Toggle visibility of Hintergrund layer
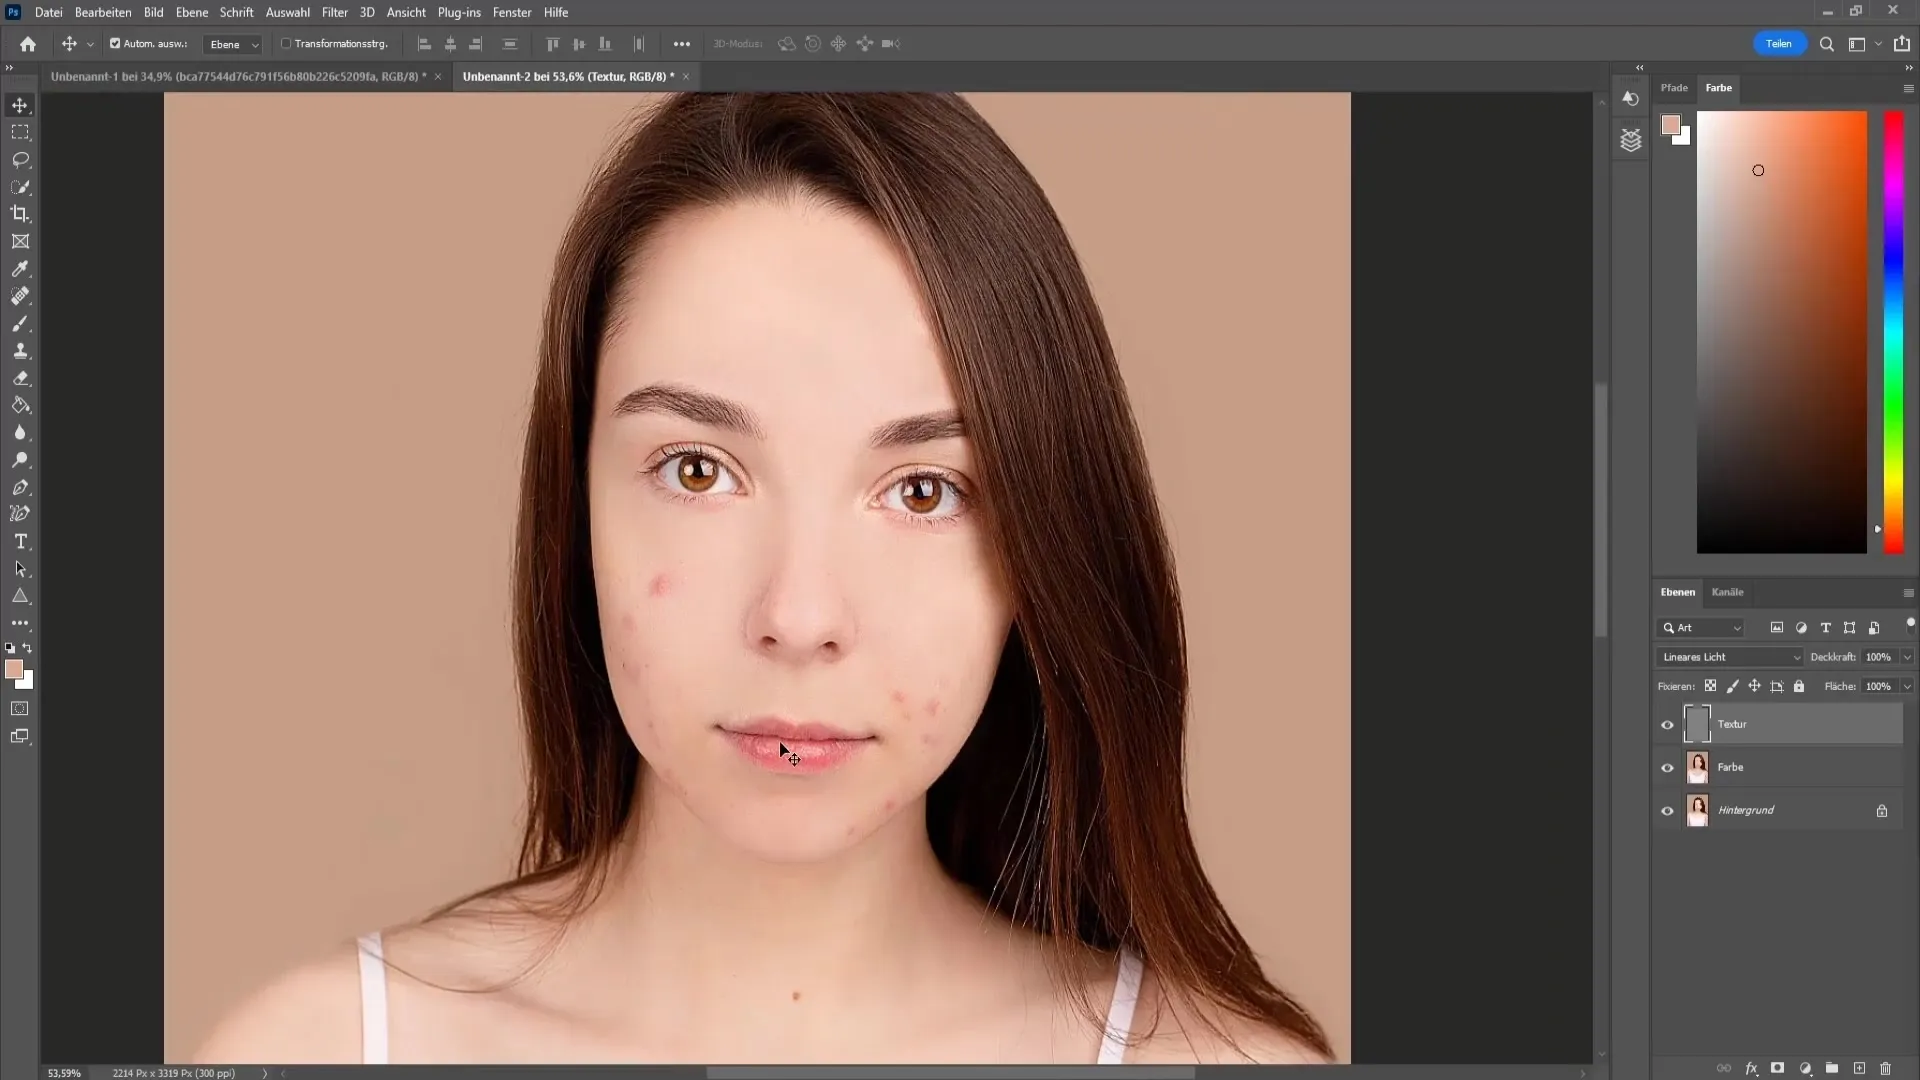Screen dimensions: 1920x1080 [x=1667, y=811]
